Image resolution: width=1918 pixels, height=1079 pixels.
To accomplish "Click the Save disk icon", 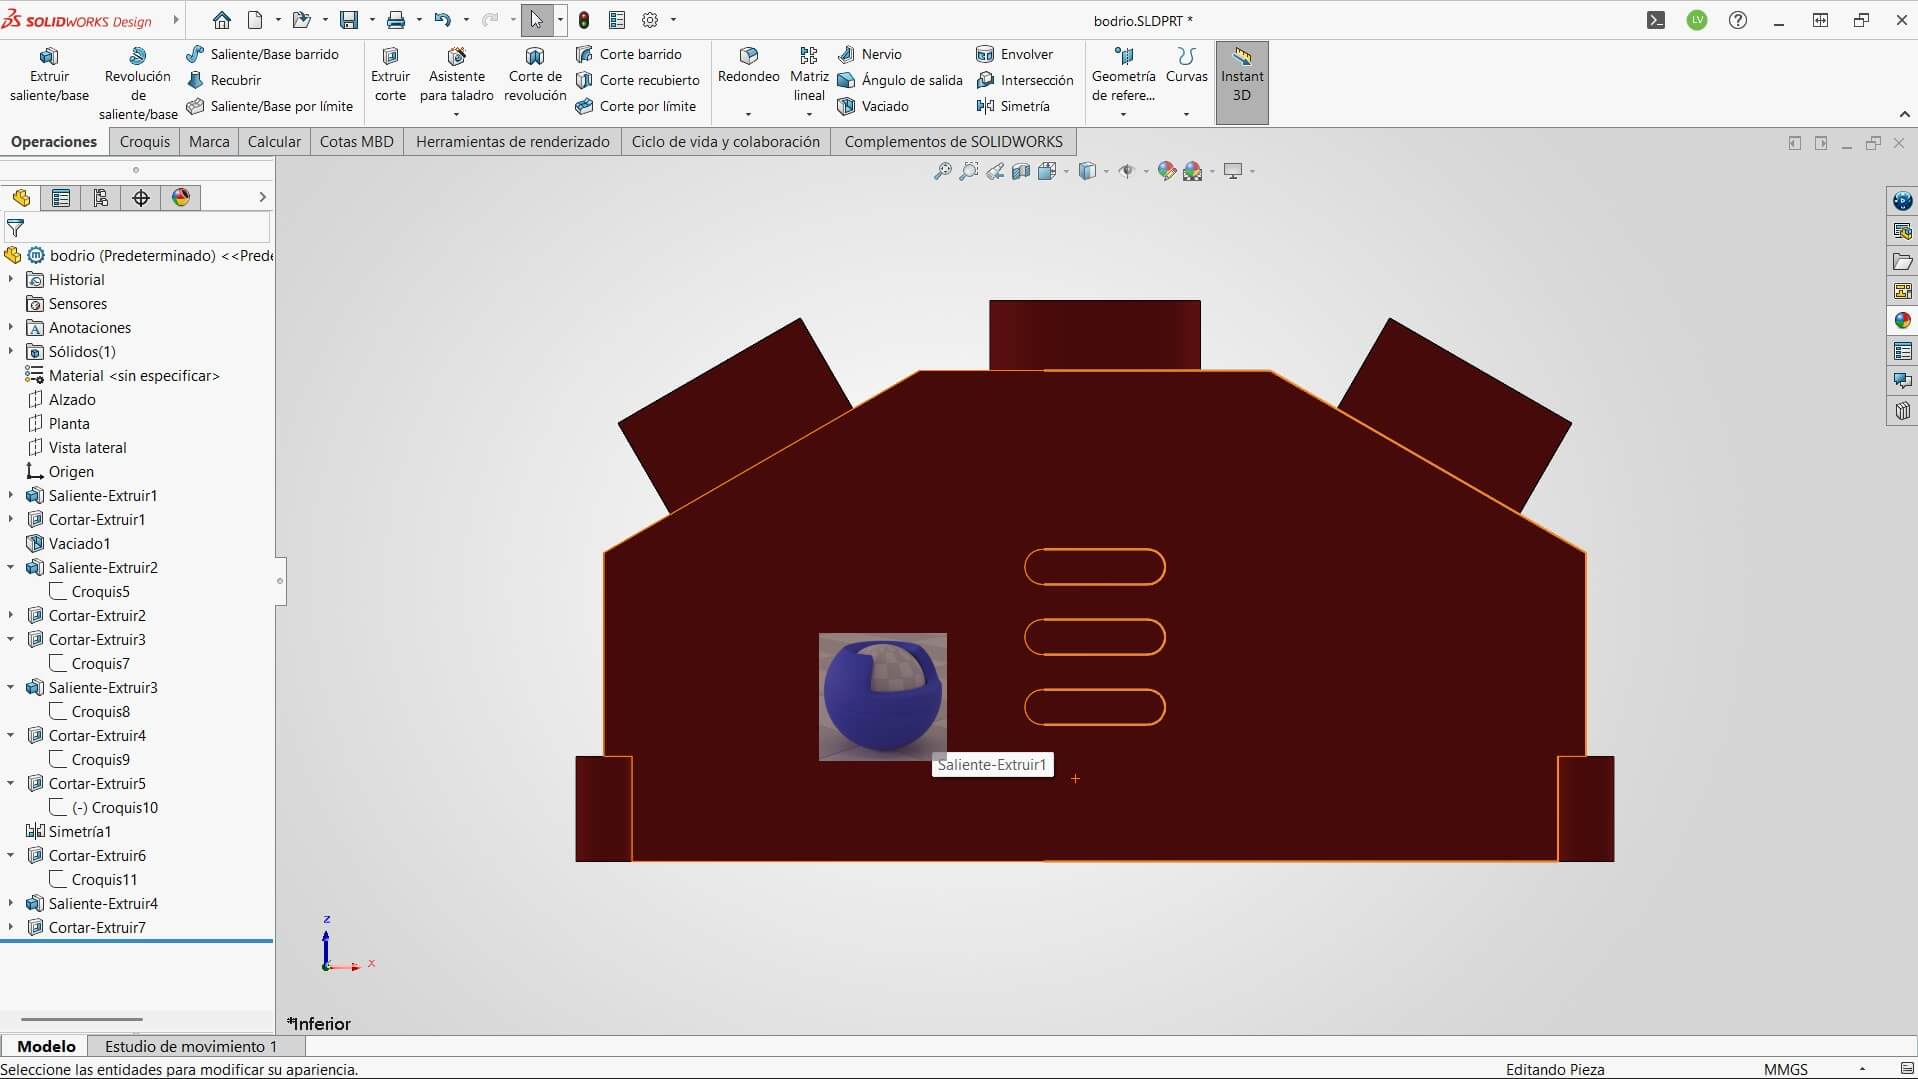I will tap(348, 20).
